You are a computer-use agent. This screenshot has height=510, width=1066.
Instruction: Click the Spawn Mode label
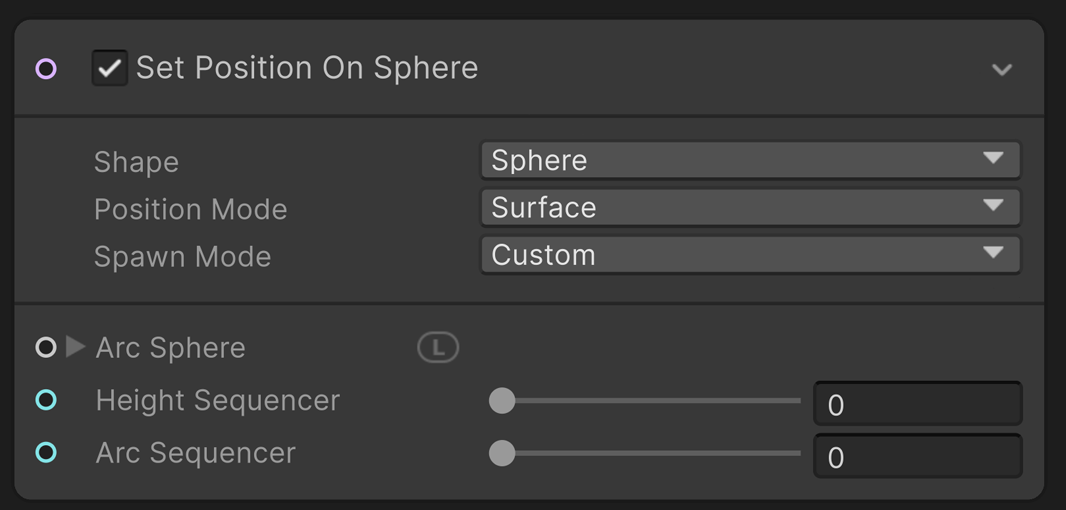183,256
